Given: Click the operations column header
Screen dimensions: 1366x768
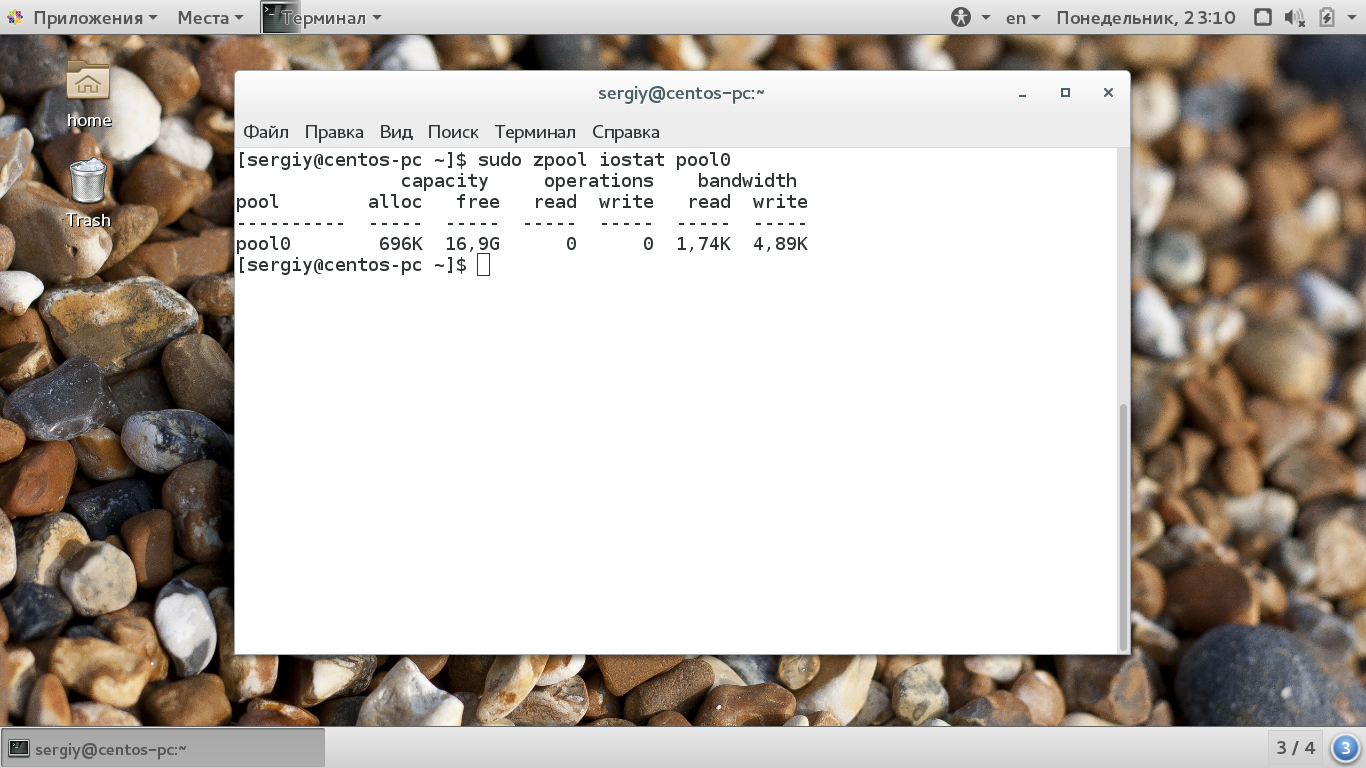Looking at the screenshot, I should click(598, 181).
